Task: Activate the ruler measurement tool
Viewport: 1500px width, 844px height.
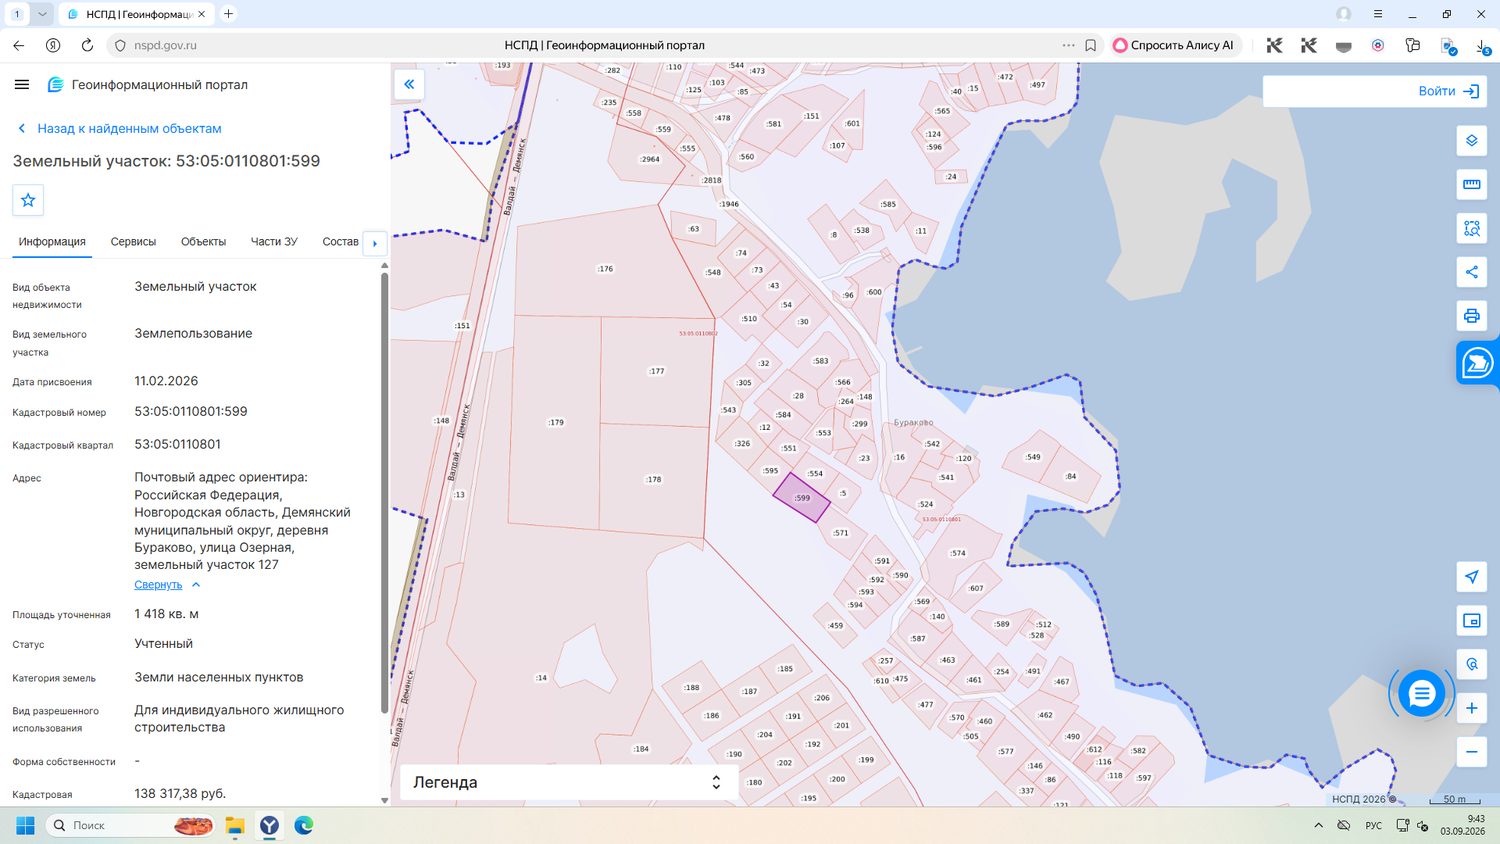Action: (1472, 185)
